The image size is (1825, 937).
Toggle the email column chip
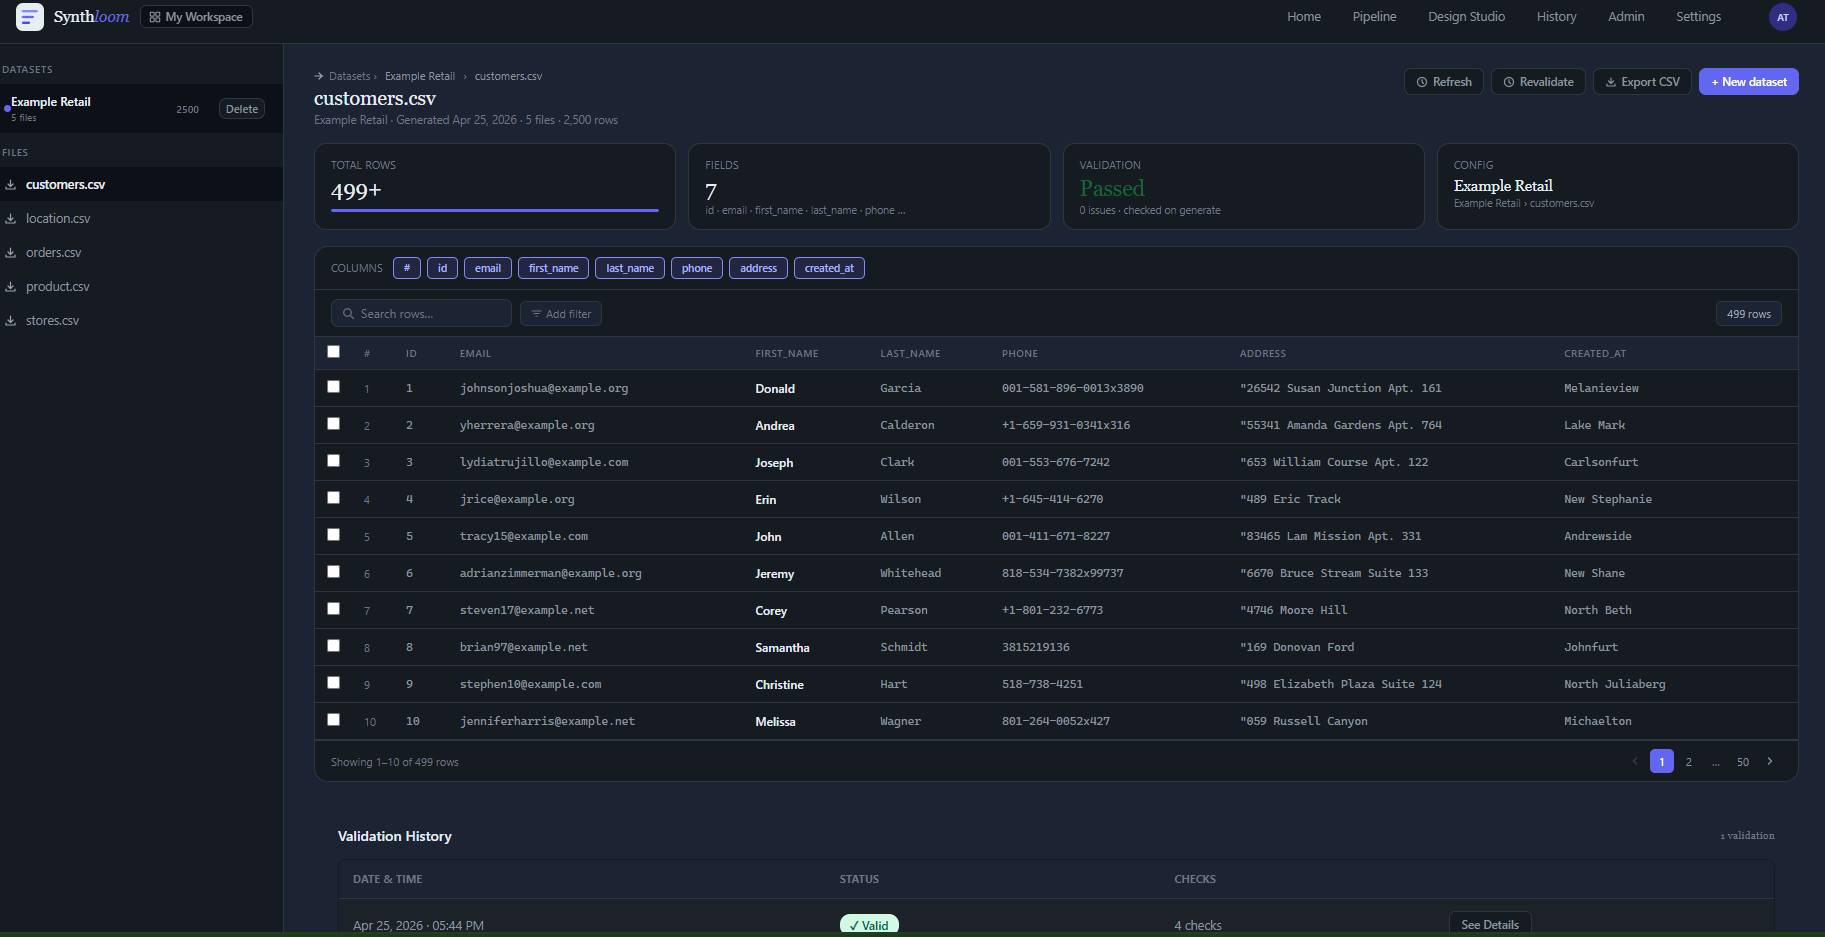pos(488,268)
